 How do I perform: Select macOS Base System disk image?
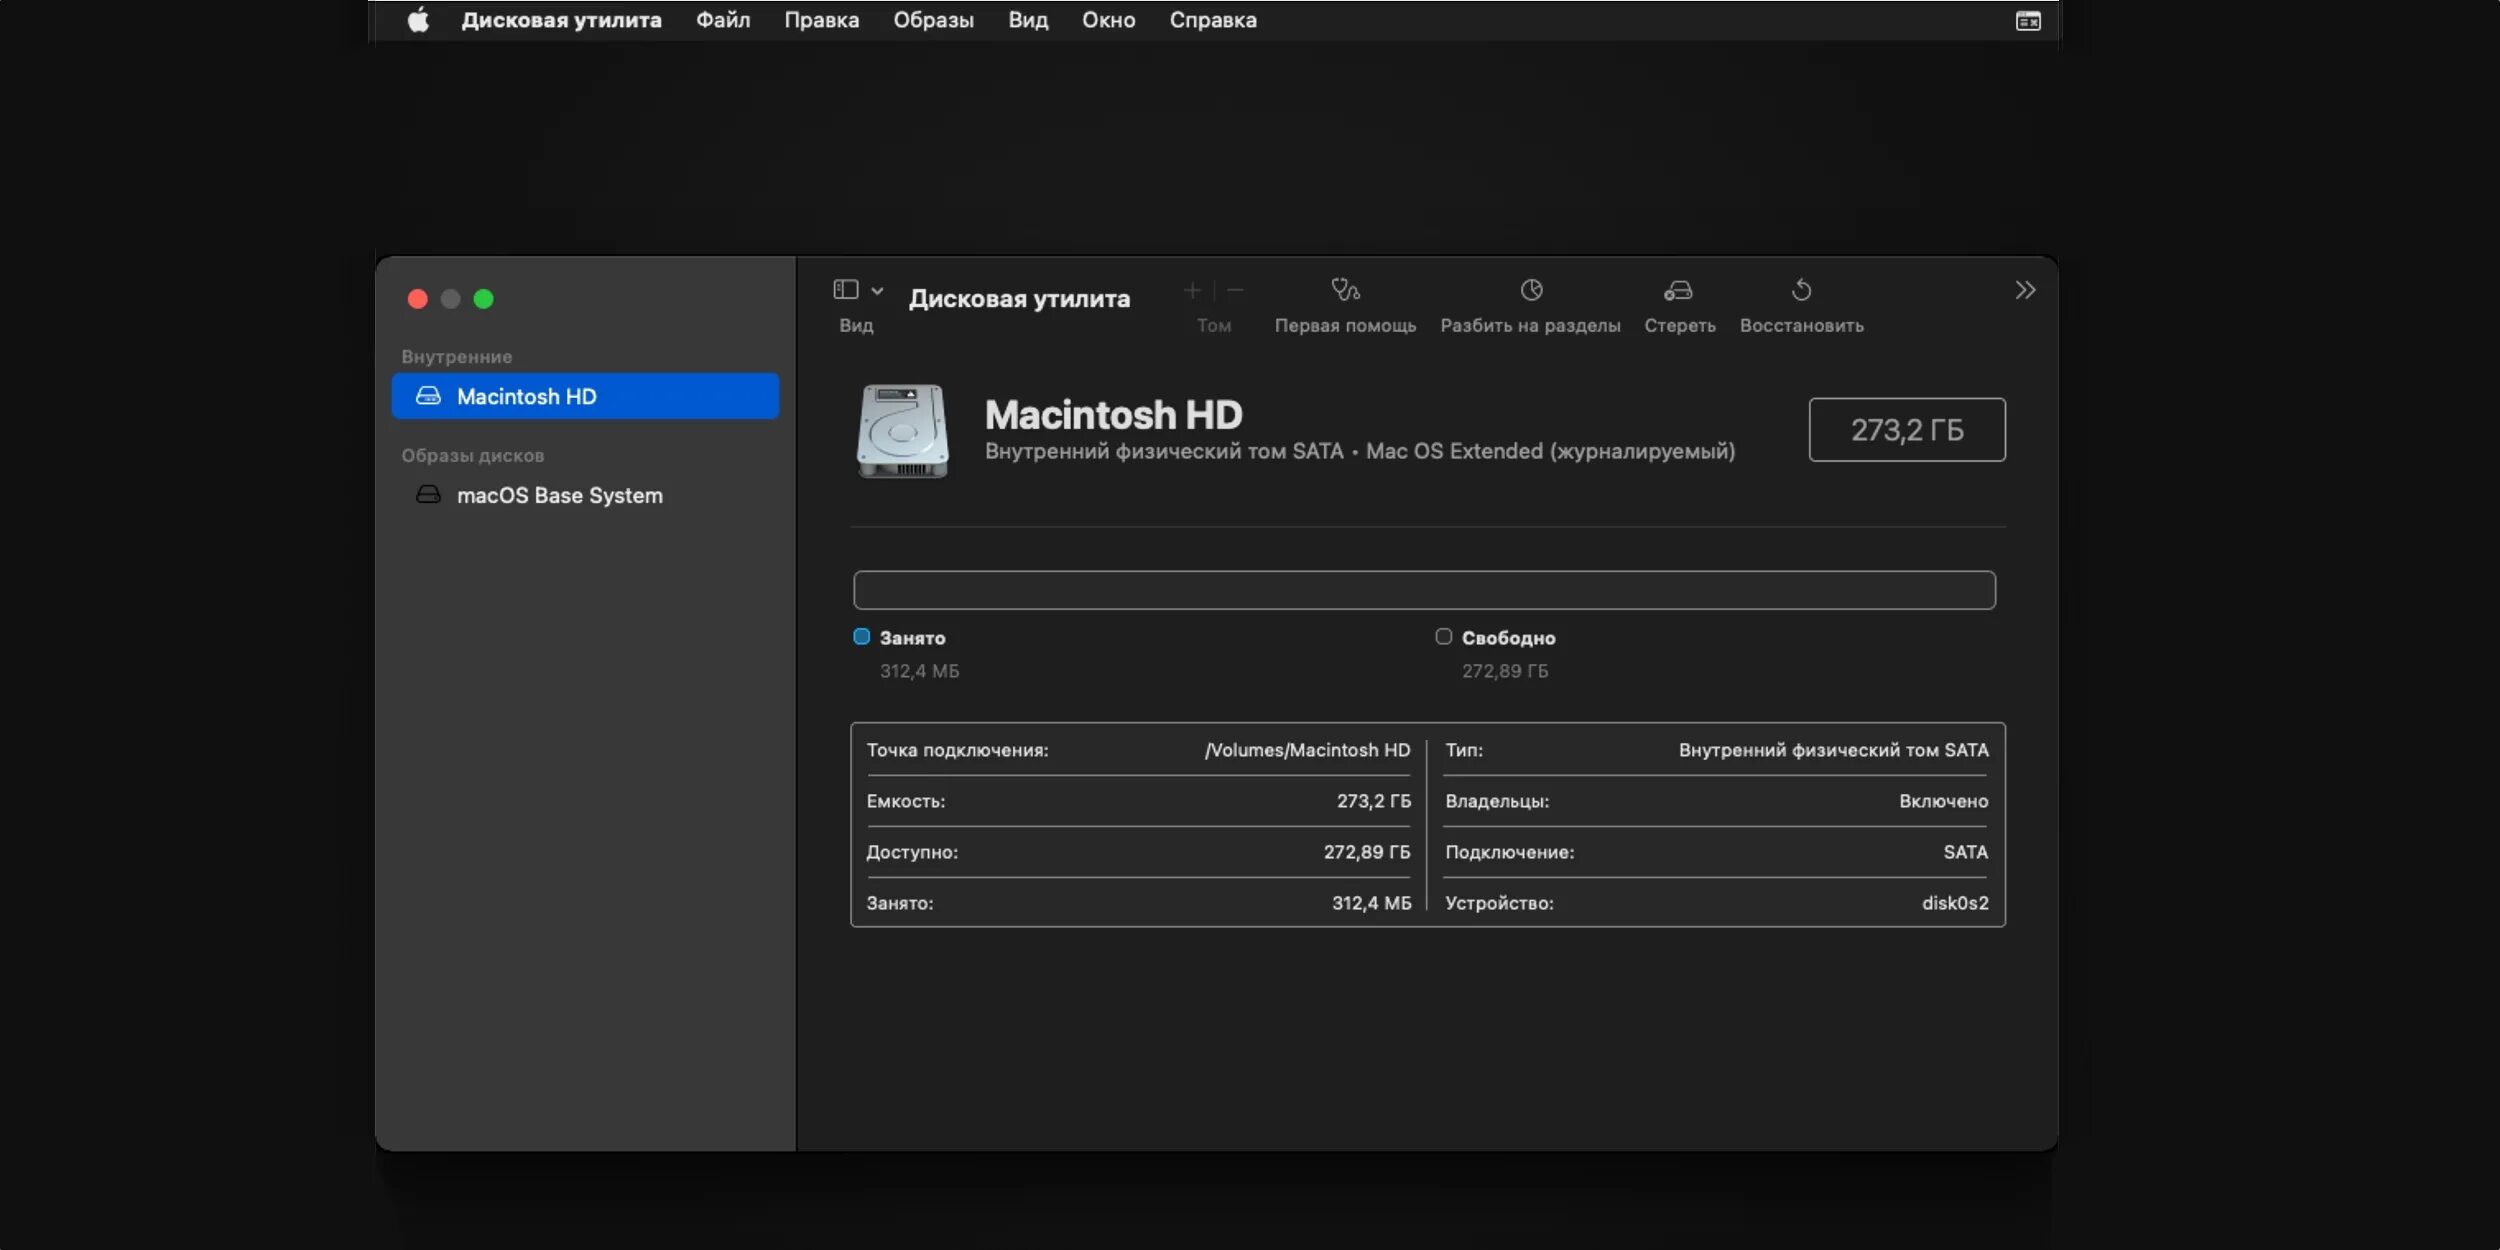point(559,495)
